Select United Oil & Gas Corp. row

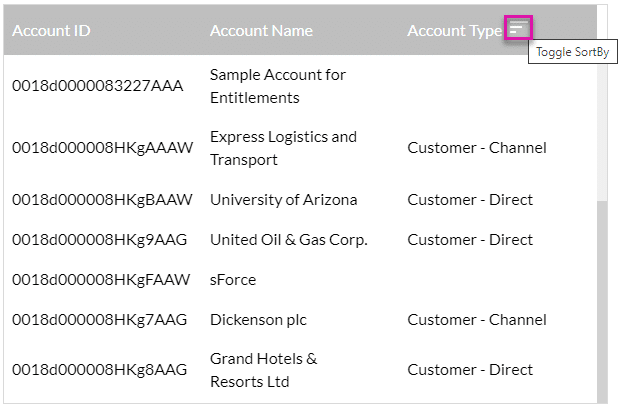[301, 239]
